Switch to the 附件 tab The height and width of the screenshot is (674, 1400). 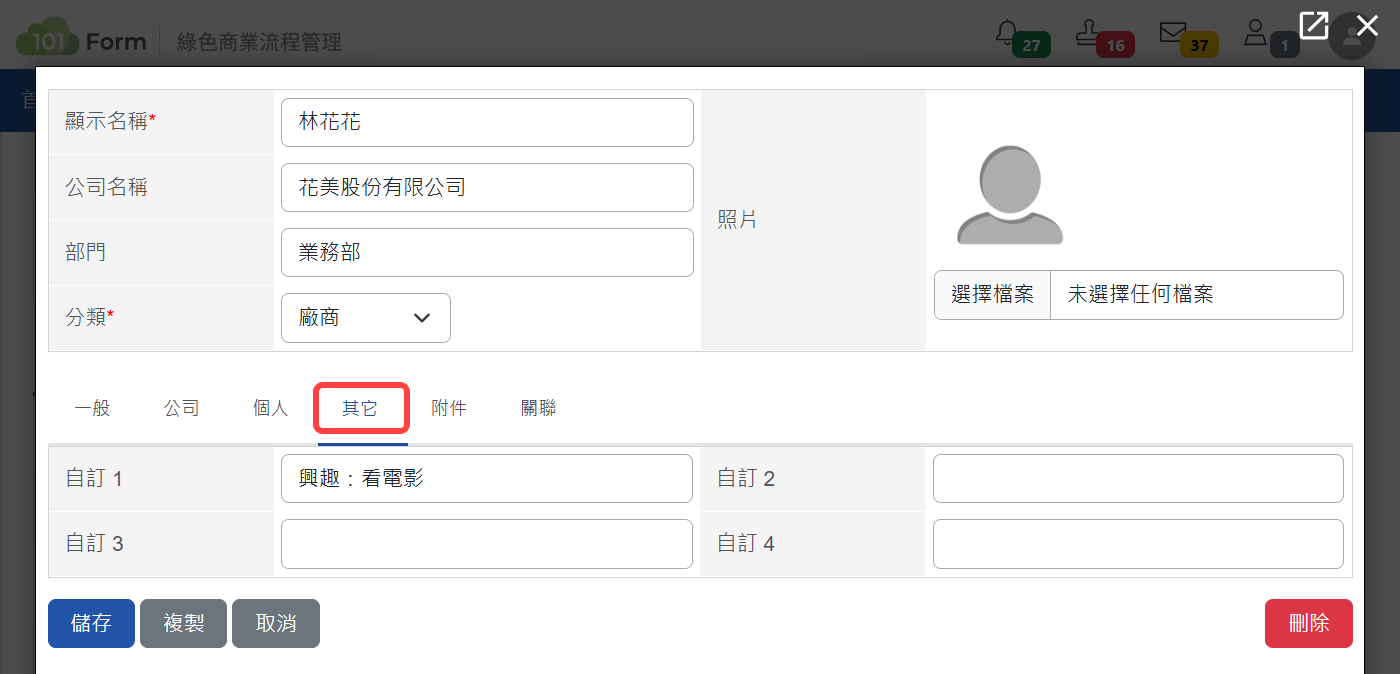tap(449, 408)
